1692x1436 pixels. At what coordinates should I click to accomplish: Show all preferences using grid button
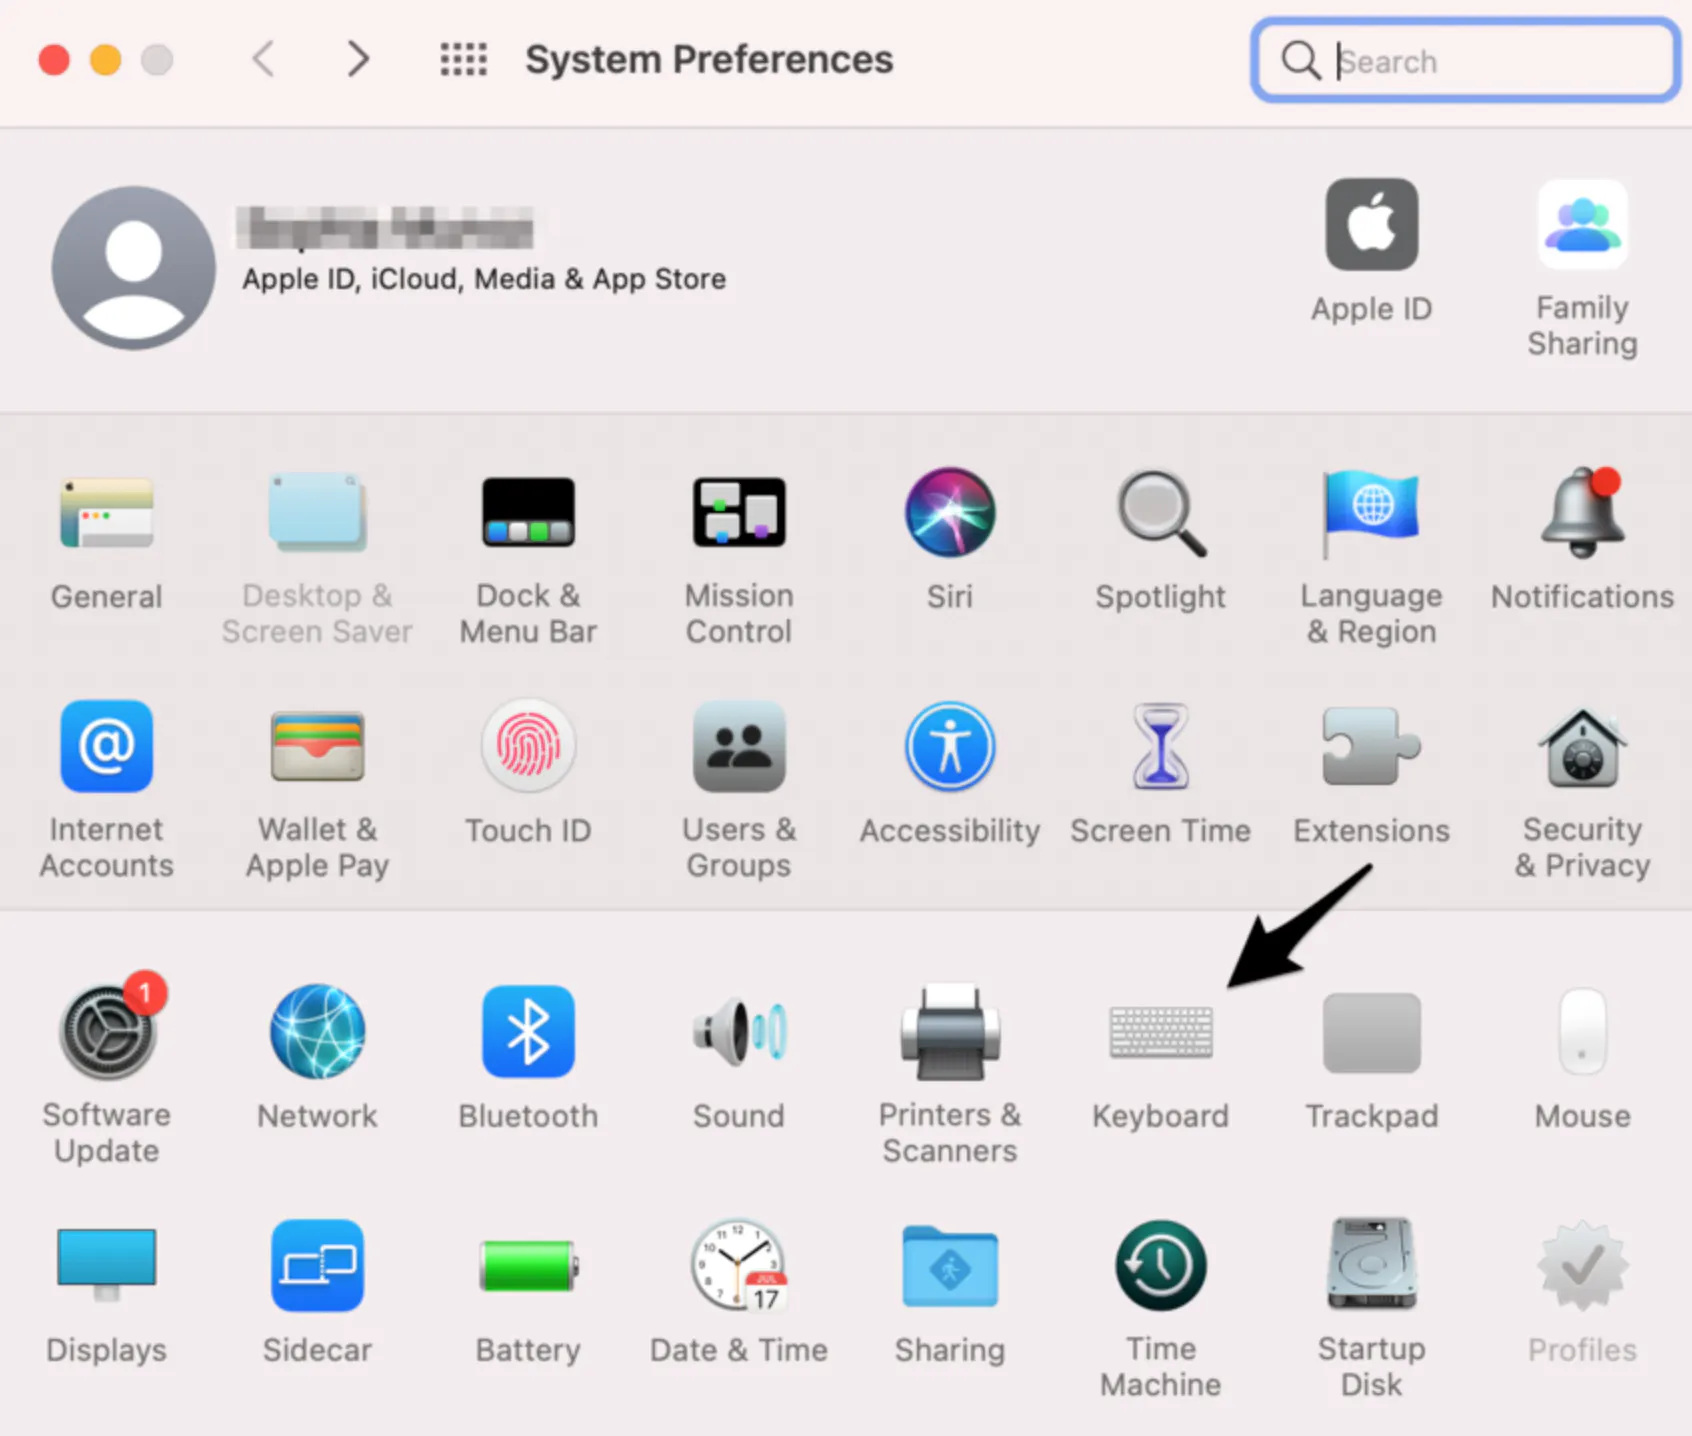464,59
